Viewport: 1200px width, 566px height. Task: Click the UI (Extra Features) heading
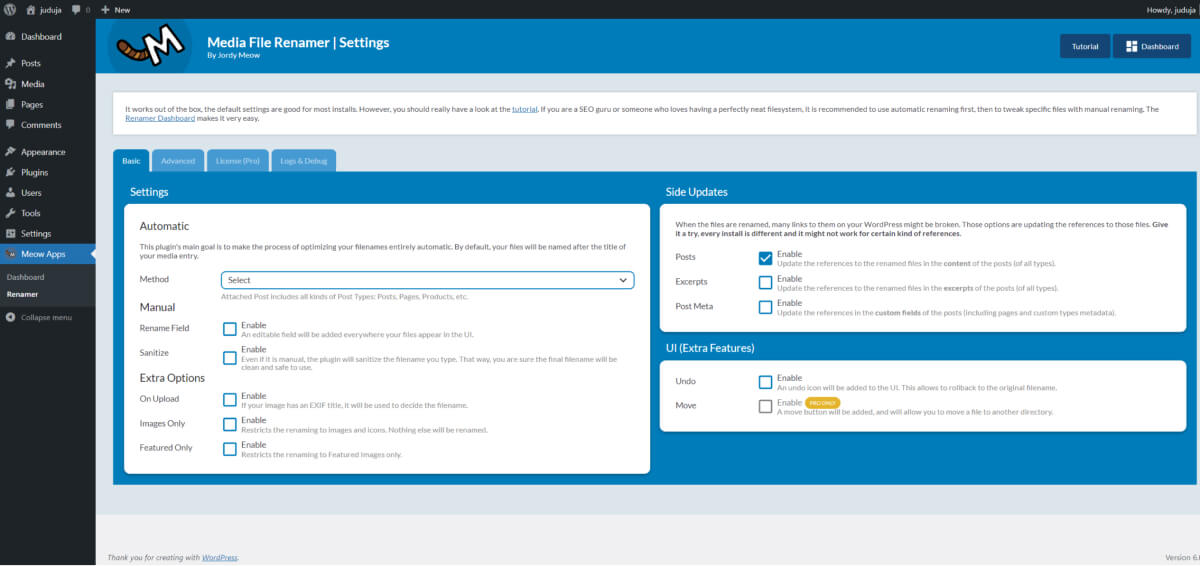click(710, 348)
